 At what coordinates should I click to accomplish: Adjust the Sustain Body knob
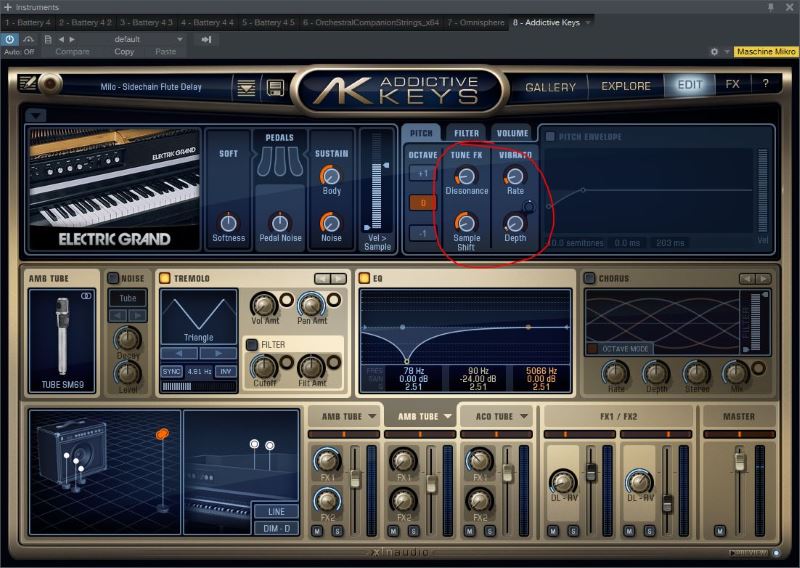pyautogui.click(x=331, y=176)
